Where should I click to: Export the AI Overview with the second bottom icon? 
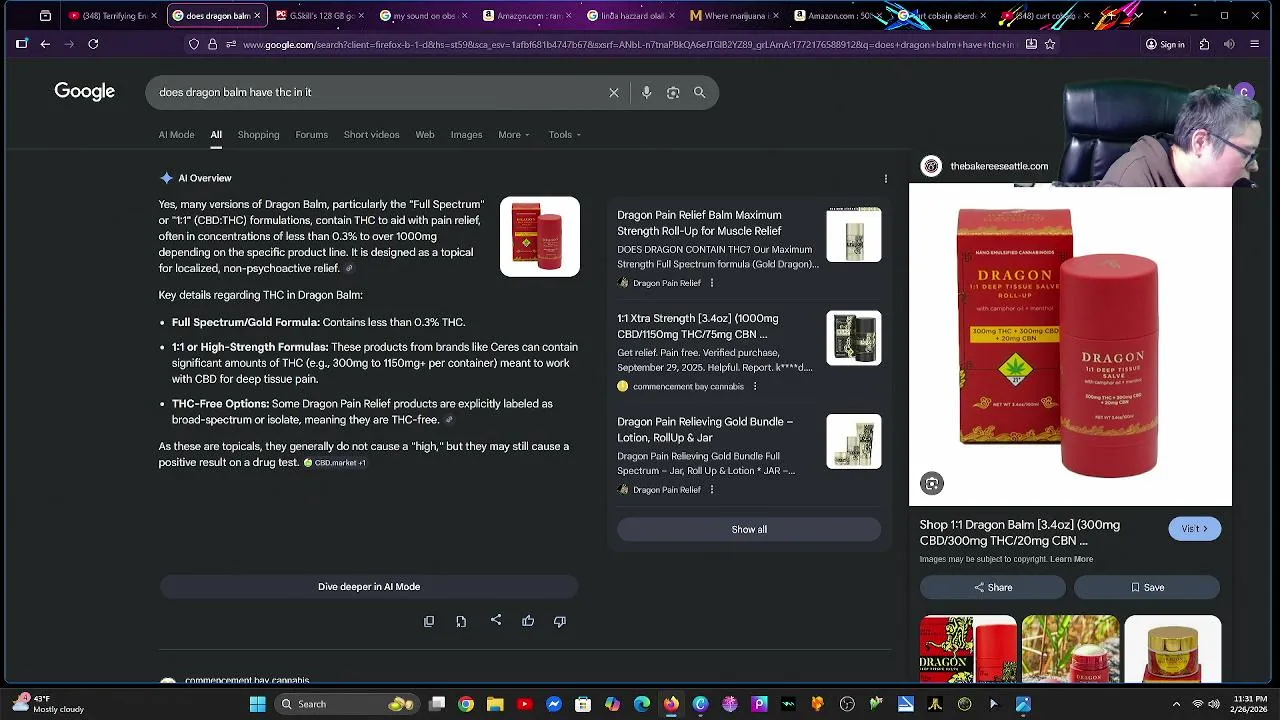(x=461, y=621)
